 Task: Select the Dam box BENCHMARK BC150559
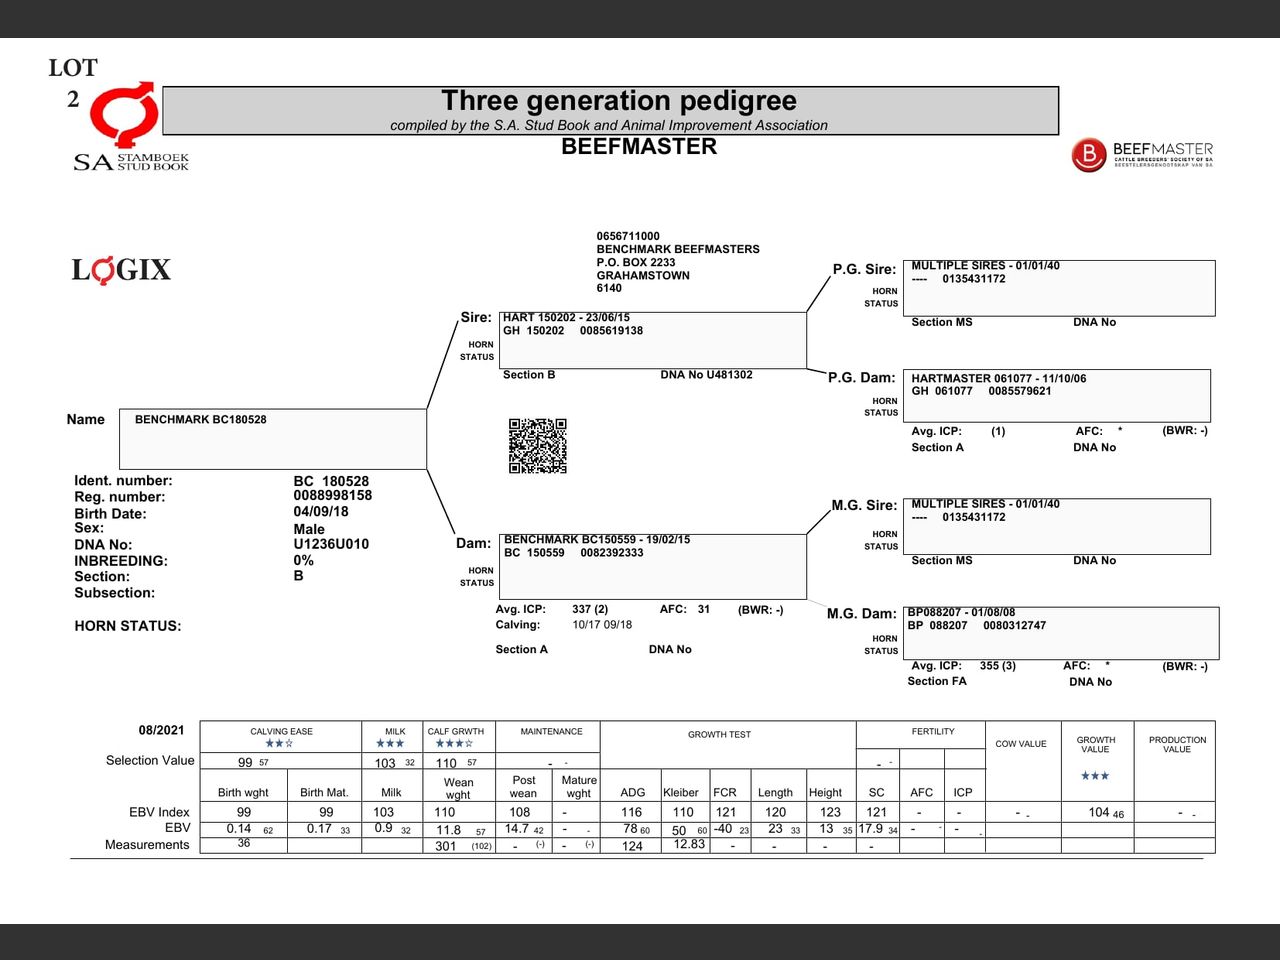click(652, 566)
